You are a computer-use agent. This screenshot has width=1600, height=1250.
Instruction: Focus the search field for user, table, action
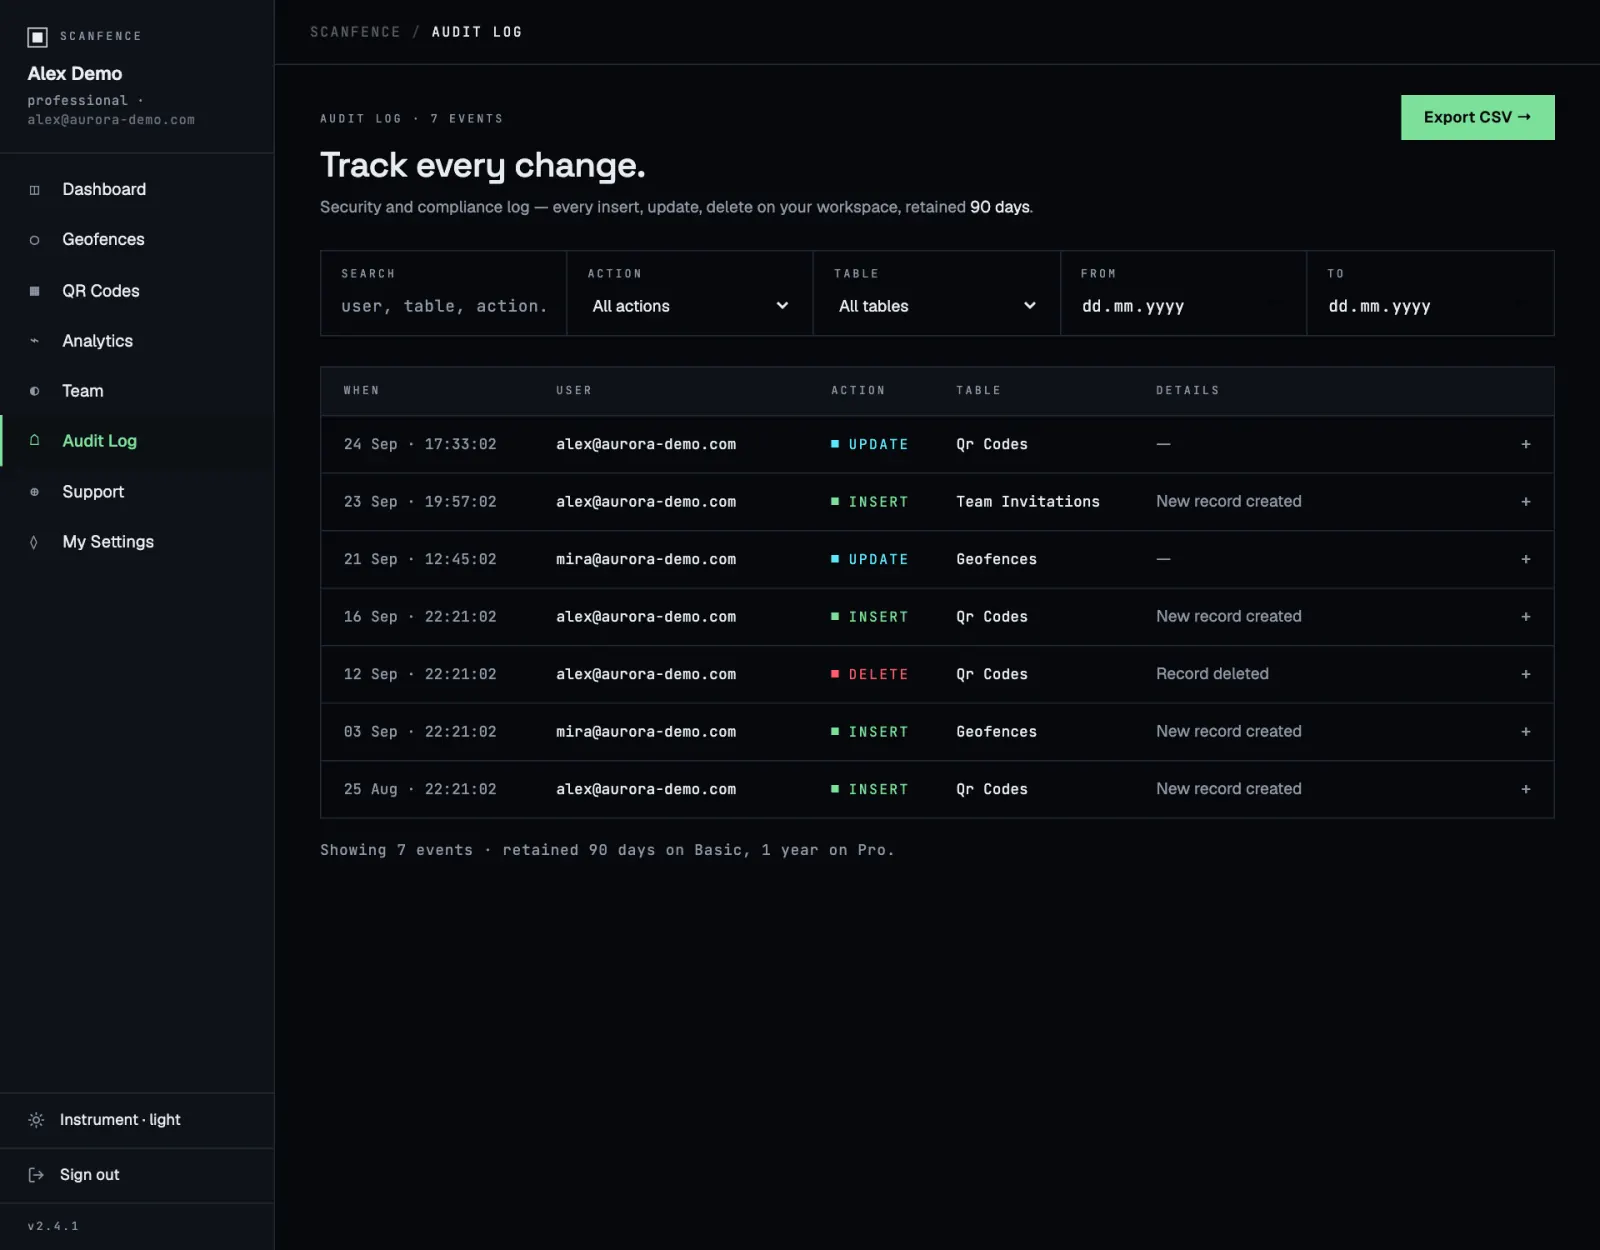pos(443,306)
